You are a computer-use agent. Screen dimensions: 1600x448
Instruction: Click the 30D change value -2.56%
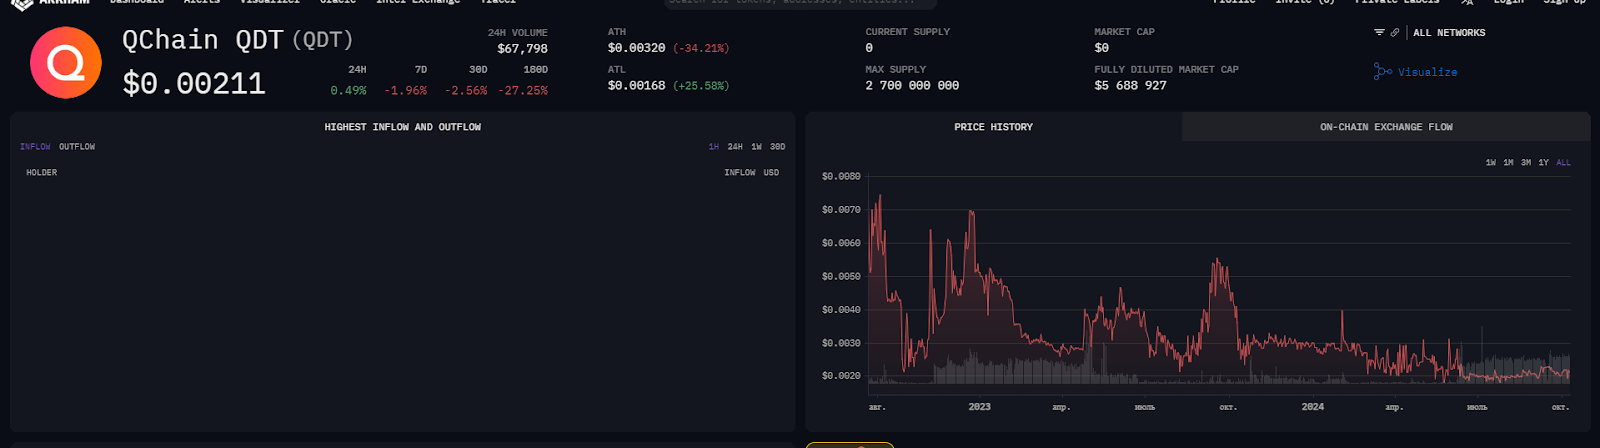[466, 91]
